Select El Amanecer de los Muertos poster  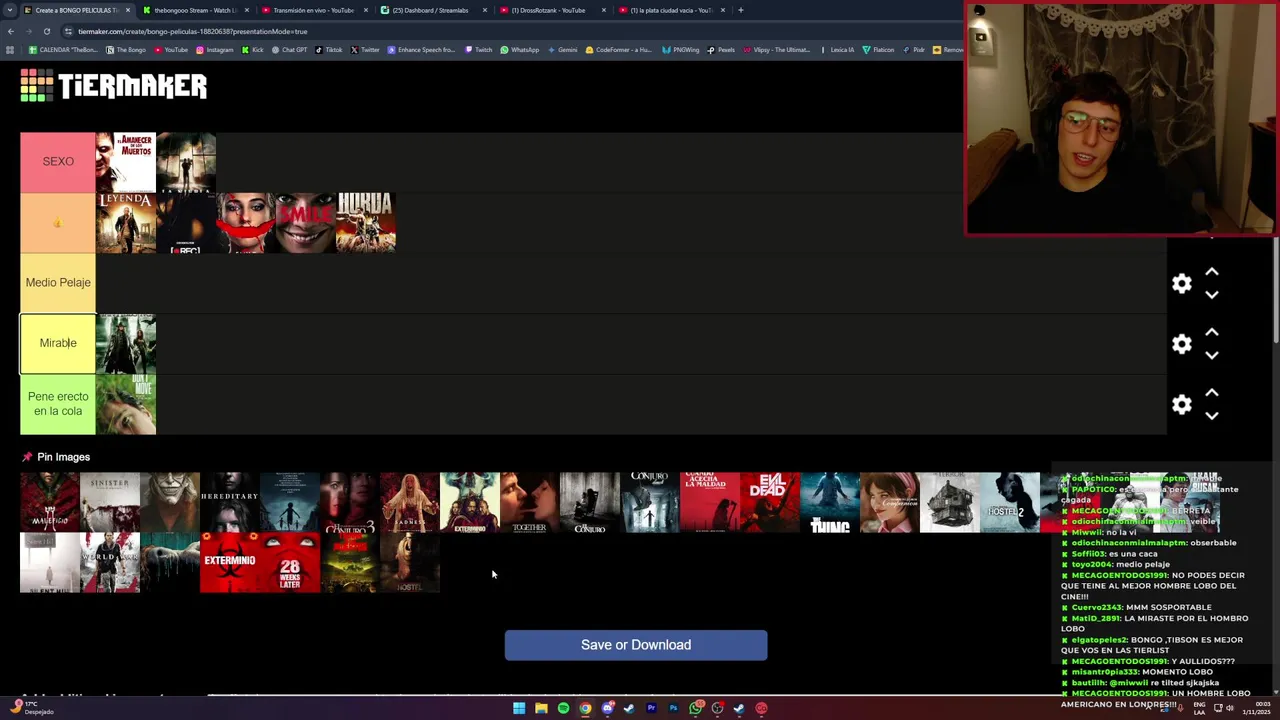[126, 162]
